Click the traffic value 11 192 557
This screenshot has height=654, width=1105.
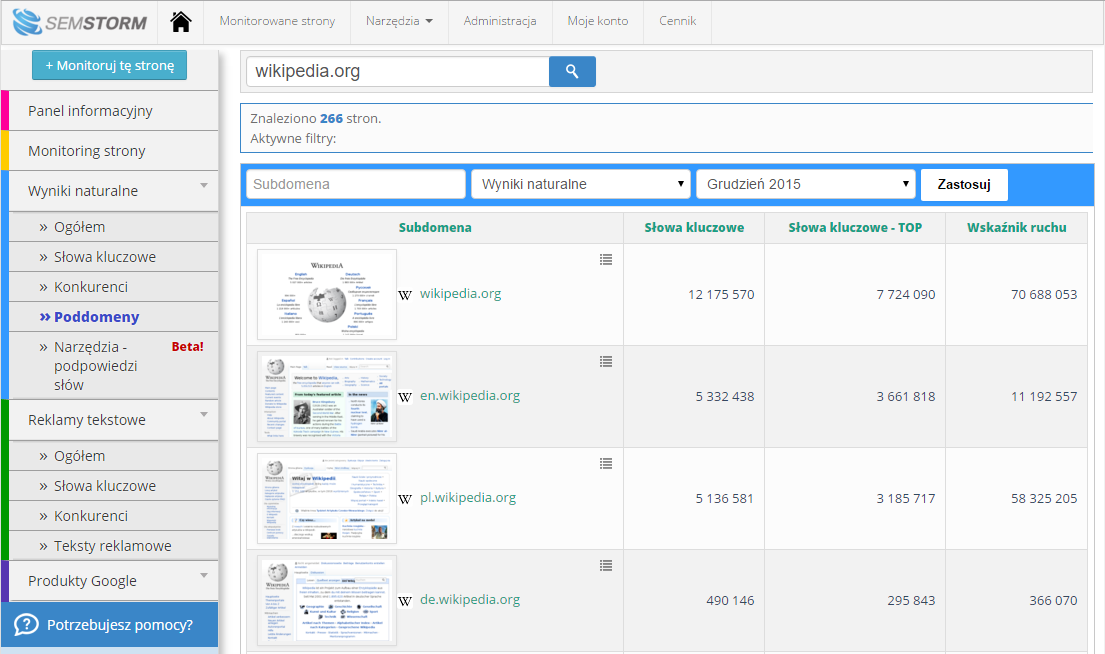pos(1044,397)
